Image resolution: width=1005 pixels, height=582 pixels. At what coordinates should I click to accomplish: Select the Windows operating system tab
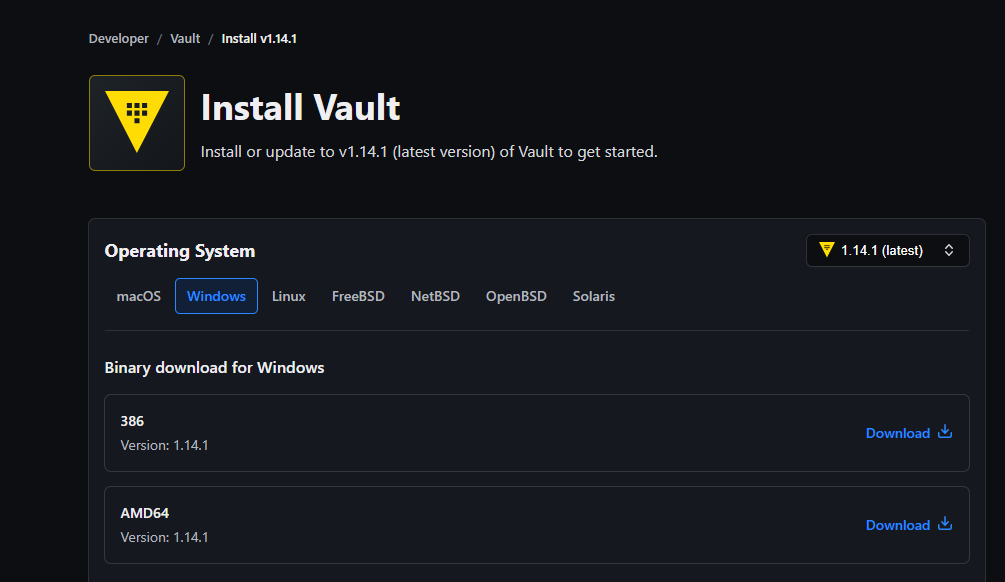(216, 296)
